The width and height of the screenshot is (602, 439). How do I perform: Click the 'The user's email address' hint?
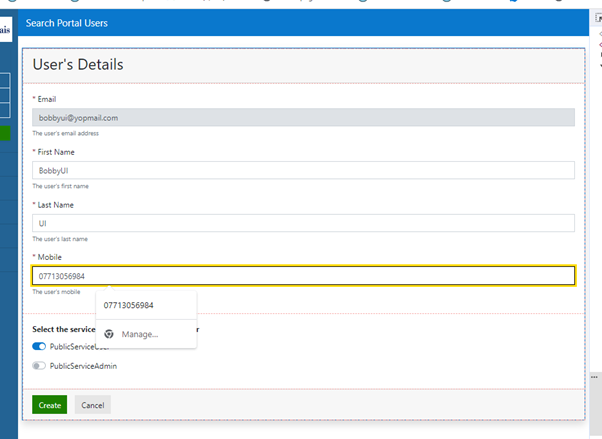[x=66, y=133]
